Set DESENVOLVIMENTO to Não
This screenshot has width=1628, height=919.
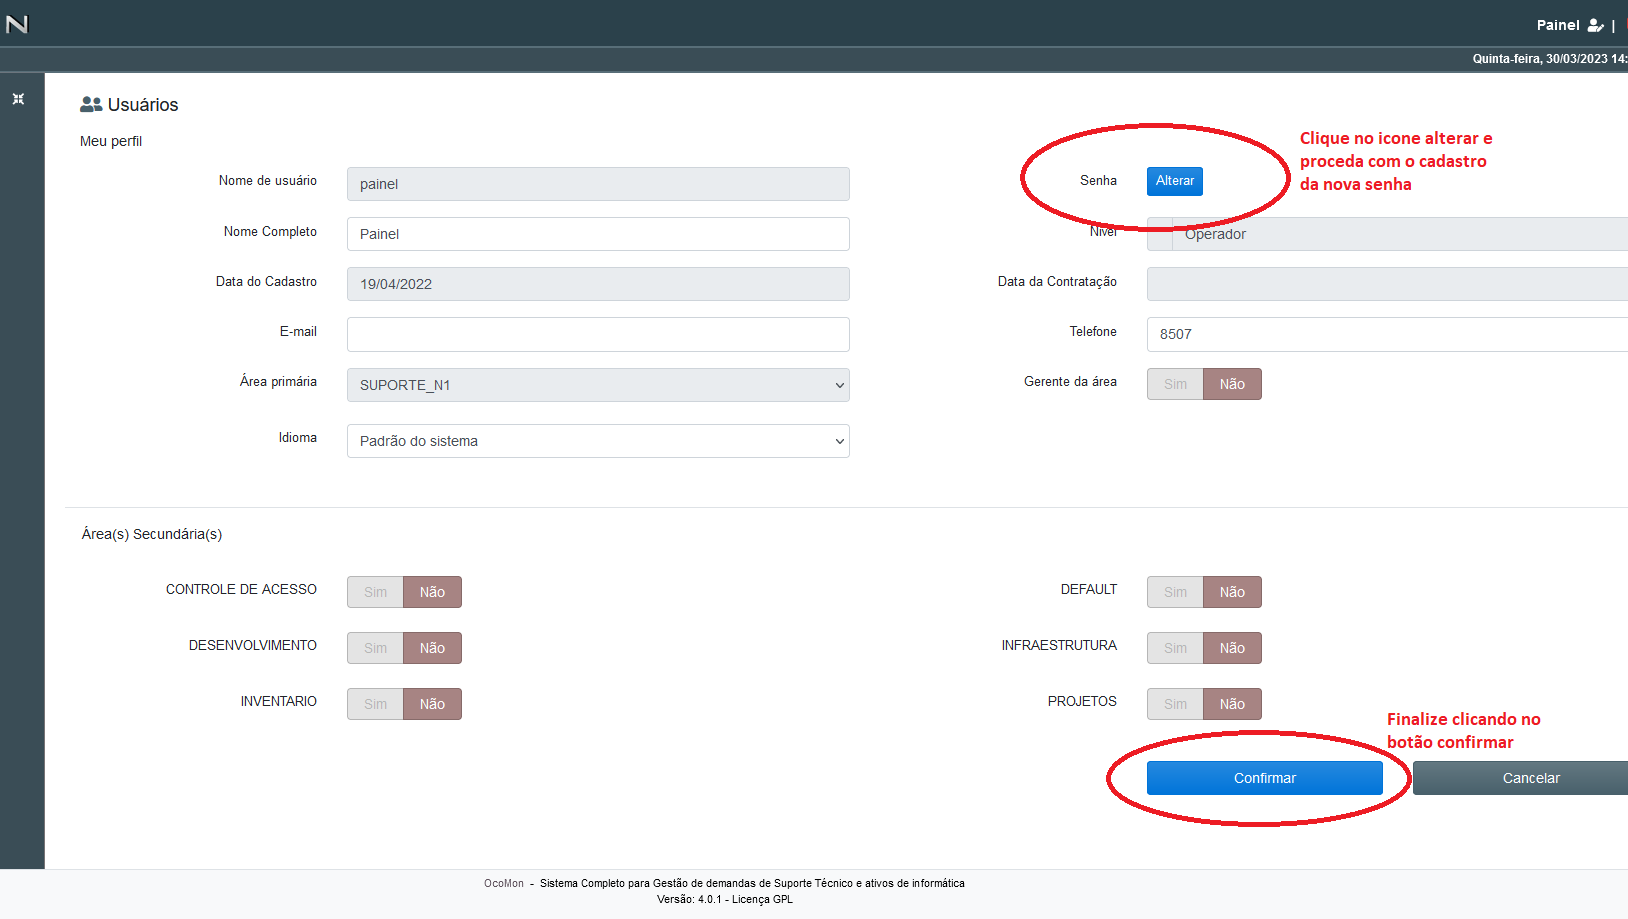click(432, 648)
